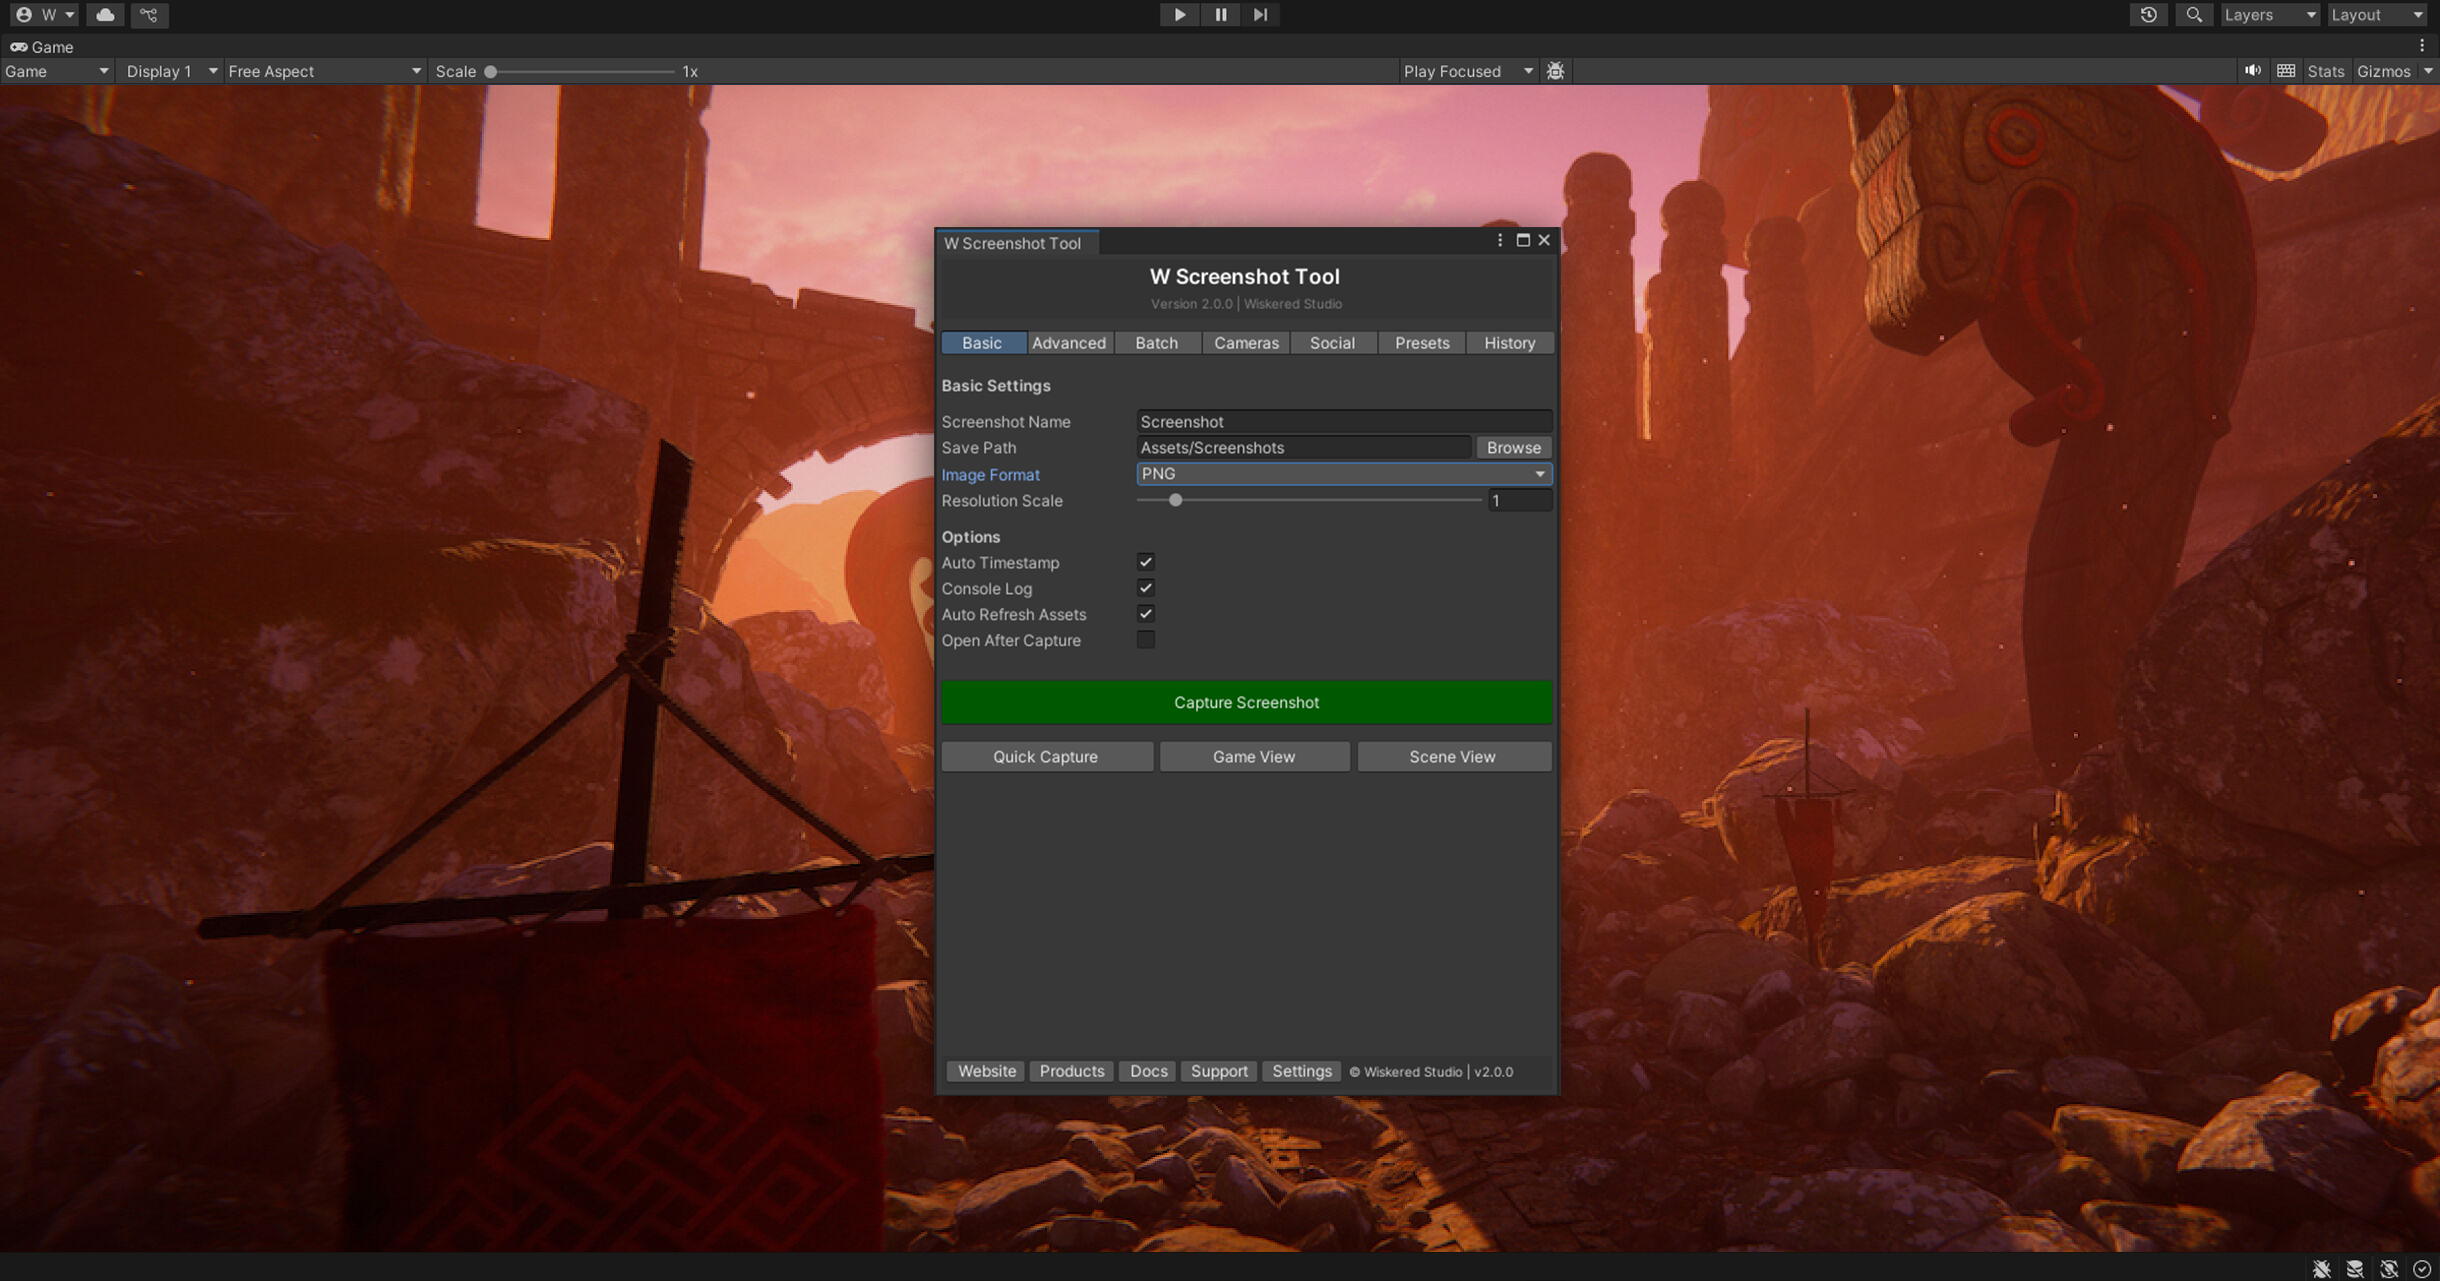Enable the Open After Capture checkbox
Screen dimensions: 2440x1281
click(1146, 640)
